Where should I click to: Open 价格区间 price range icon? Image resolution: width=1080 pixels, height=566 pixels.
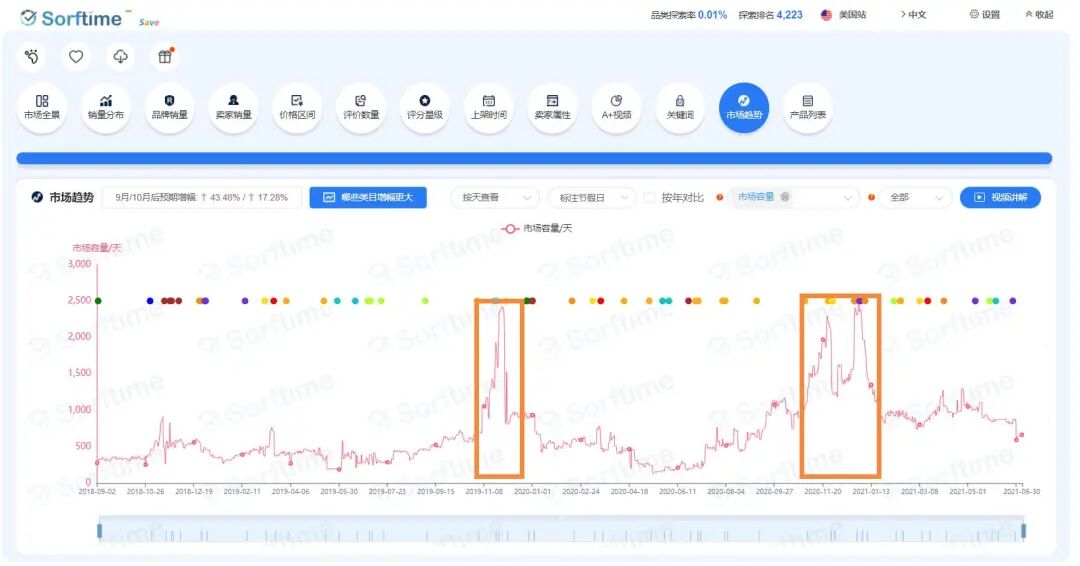[x=298, y=107]
